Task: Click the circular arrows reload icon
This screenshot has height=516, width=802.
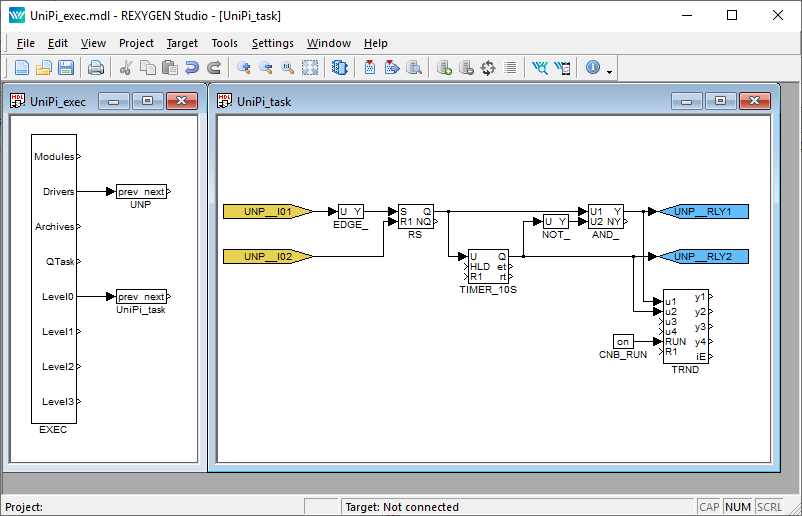Action: tap(488, 68)
